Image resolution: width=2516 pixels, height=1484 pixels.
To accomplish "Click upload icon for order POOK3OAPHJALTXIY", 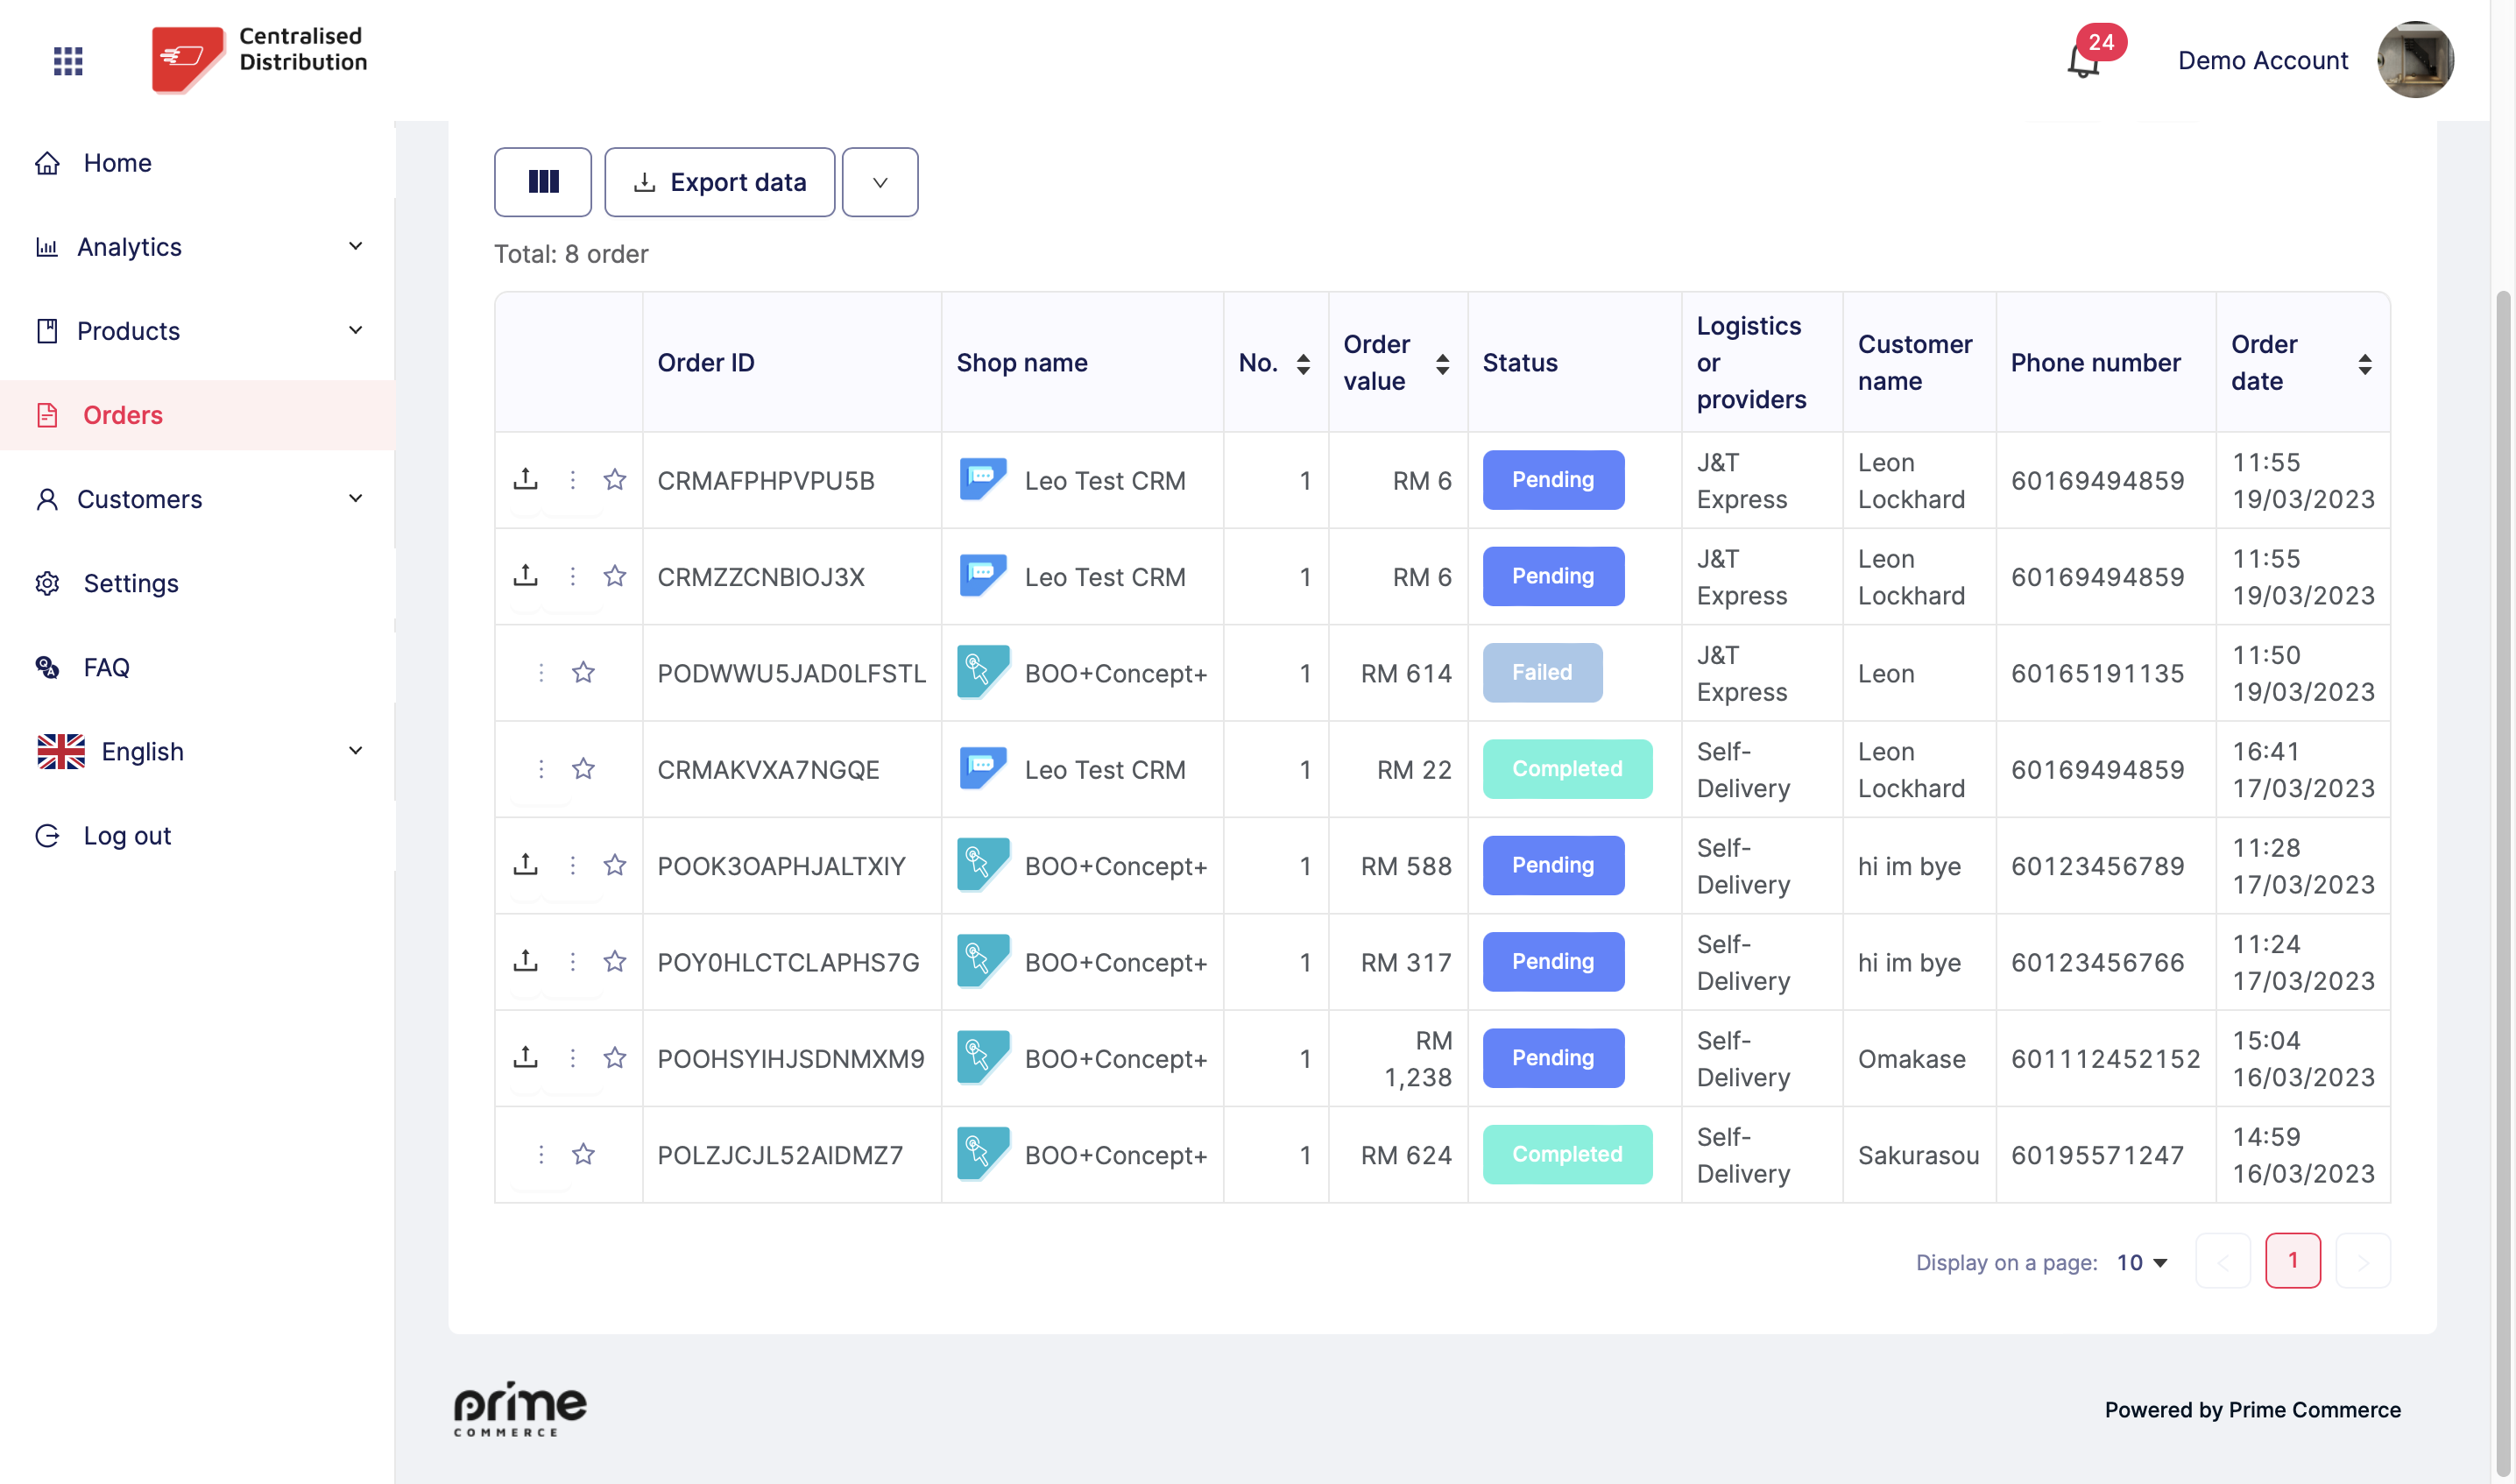I will (x=525, y=864).
